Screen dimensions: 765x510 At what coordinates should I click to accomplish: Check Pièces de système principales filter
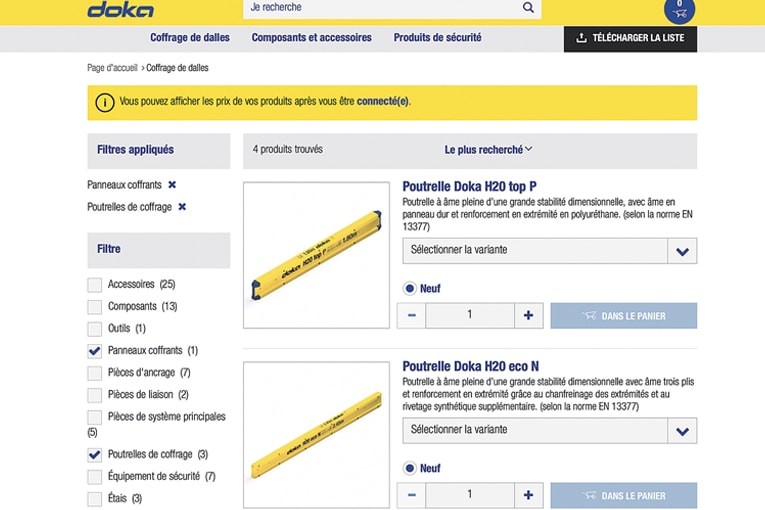(x=95, y=417)
